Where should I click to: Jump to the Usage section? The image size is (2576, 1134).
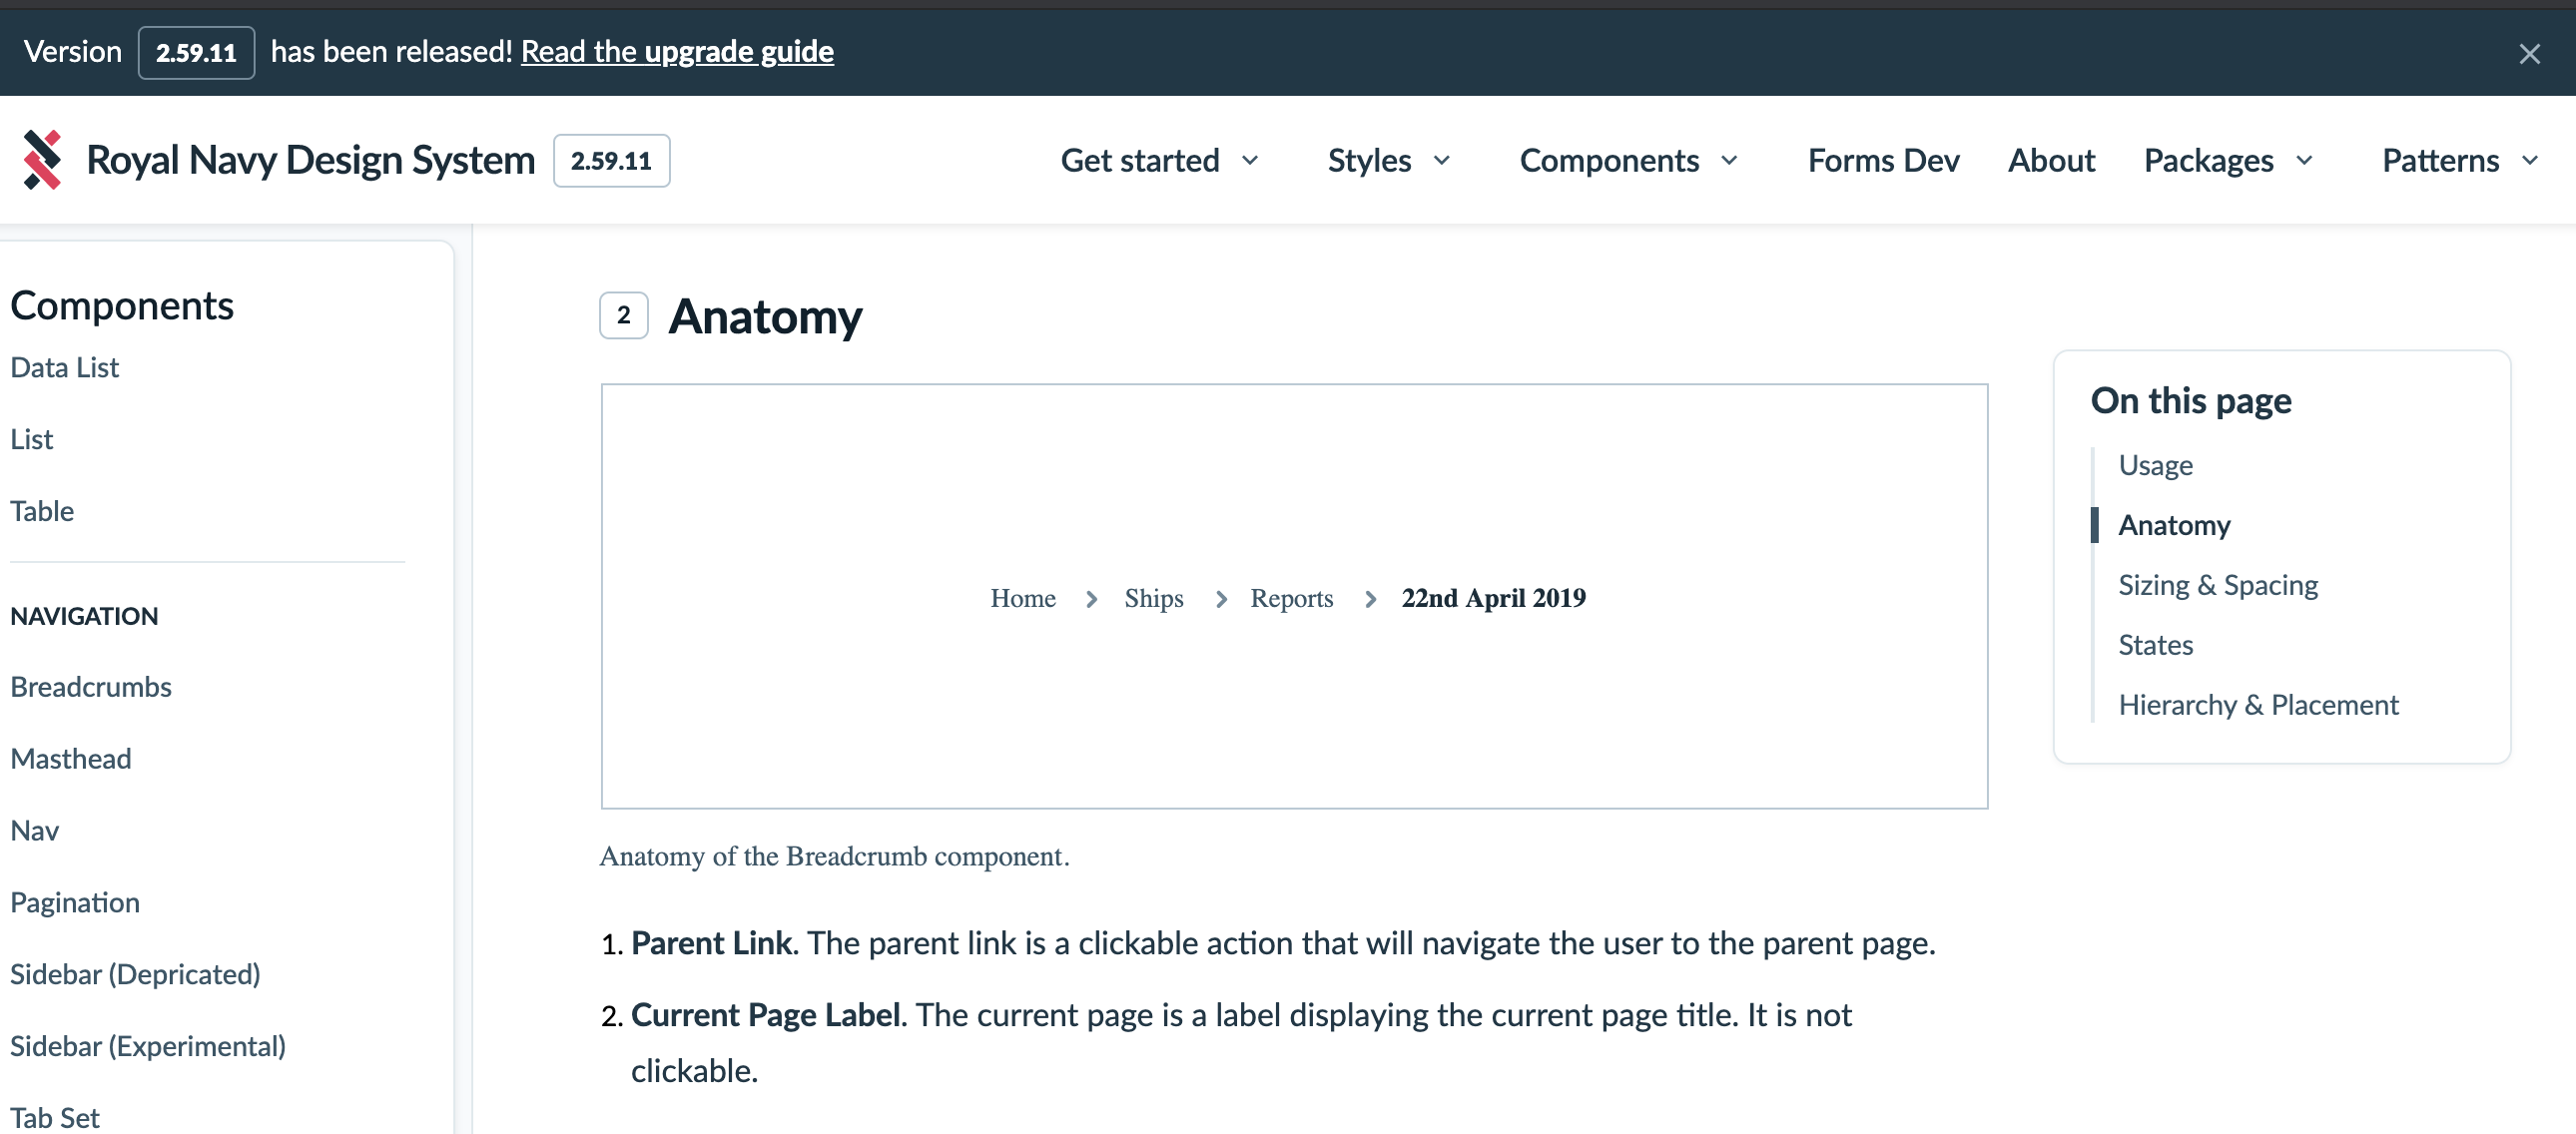pos(2155,464)
